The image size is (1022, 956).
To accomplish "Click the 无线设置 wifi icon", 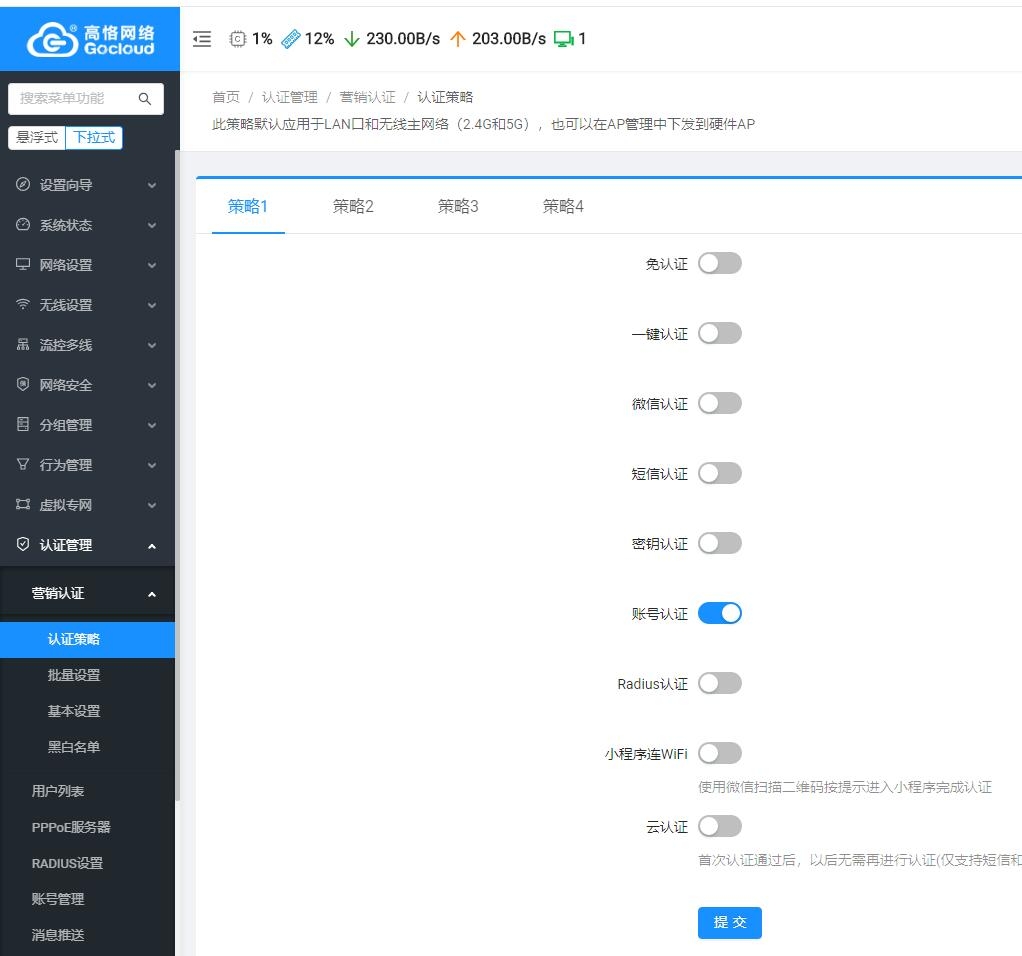I will pyautogui.click(x=23, y=304).
